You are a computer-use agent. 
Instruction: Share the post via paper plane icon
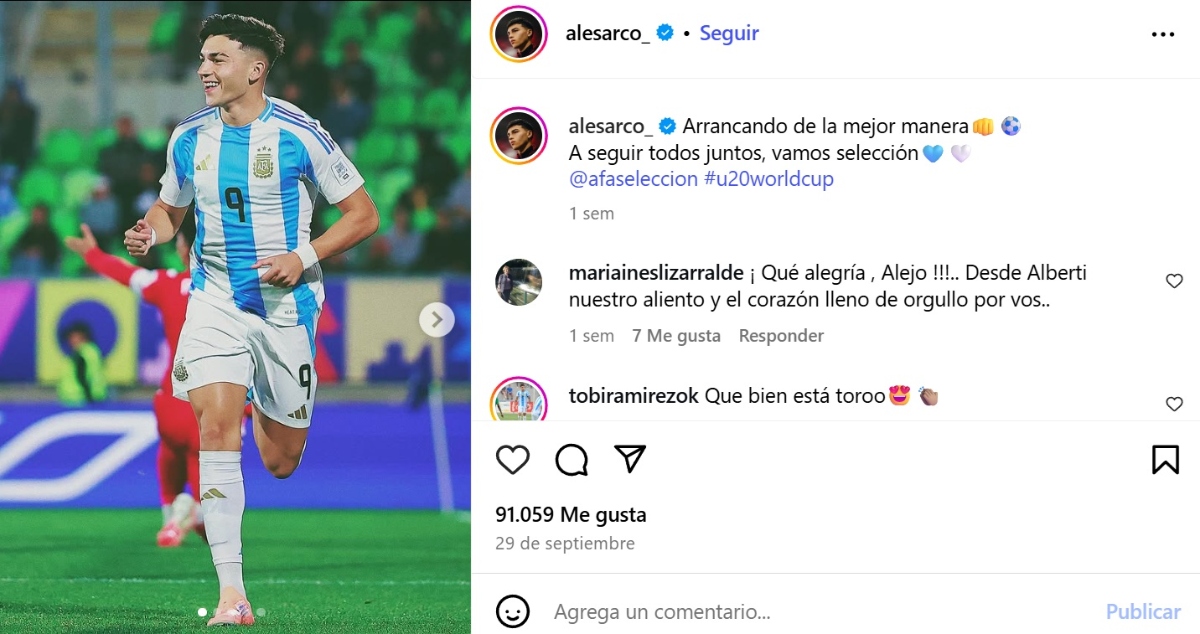click(630, 459)
